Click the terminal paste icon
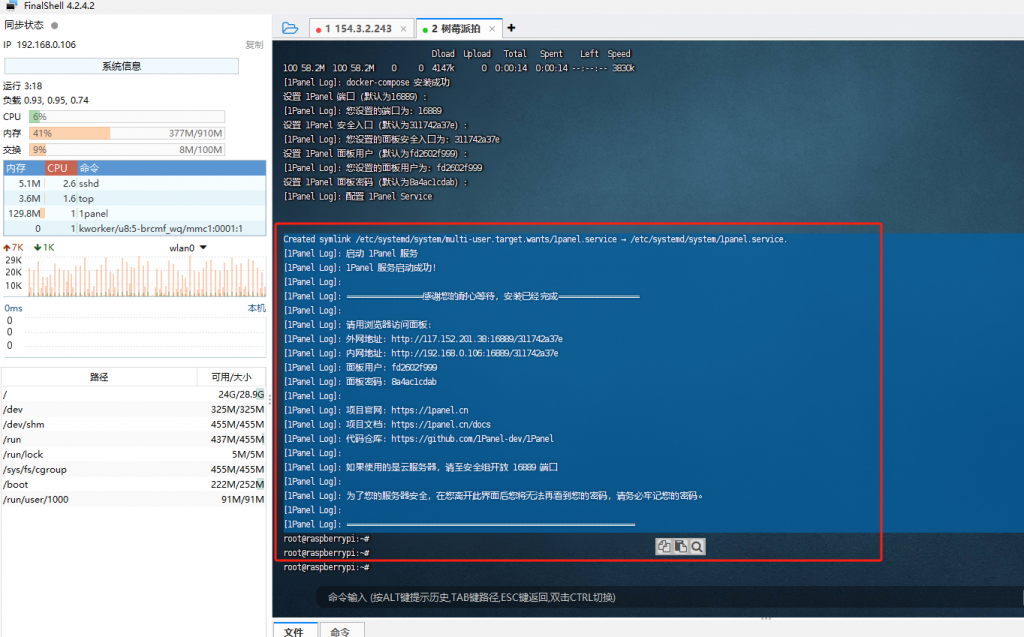Screen dimensions: 1024x637 680,546
